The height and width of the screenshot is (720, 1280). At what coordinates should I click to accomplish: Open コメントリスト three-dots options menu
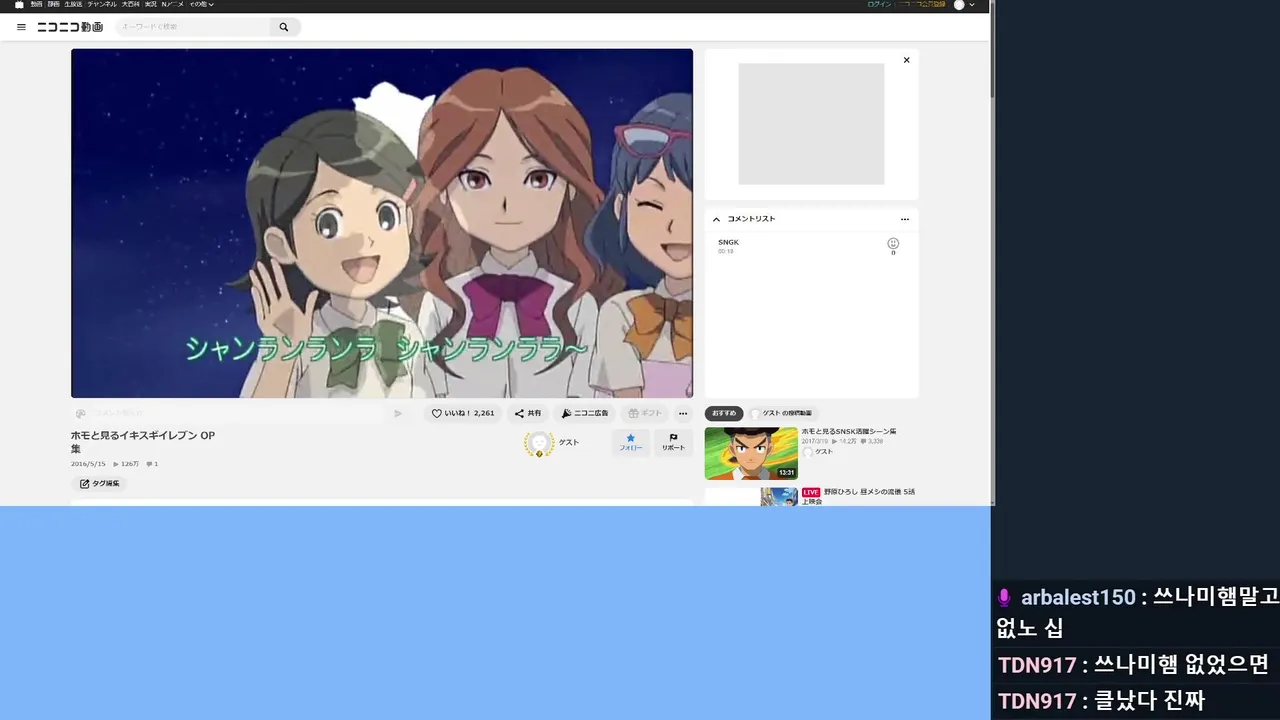[x=905, y=219]
